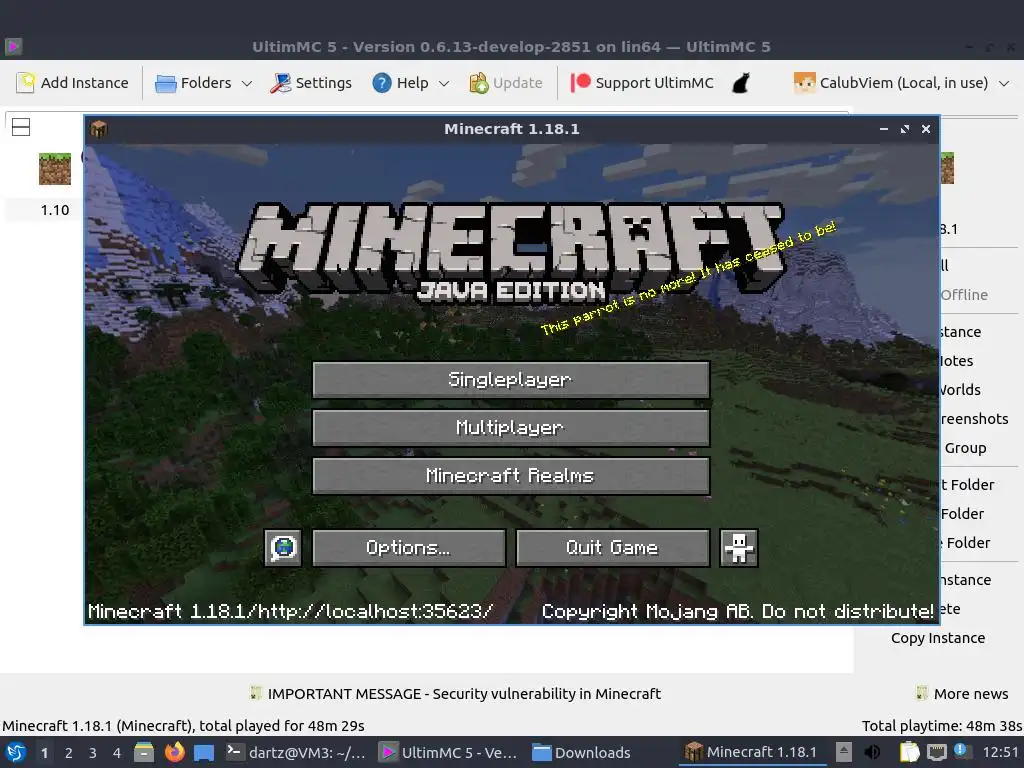Open the file manager taskbar launcher

tap(144, 752)
